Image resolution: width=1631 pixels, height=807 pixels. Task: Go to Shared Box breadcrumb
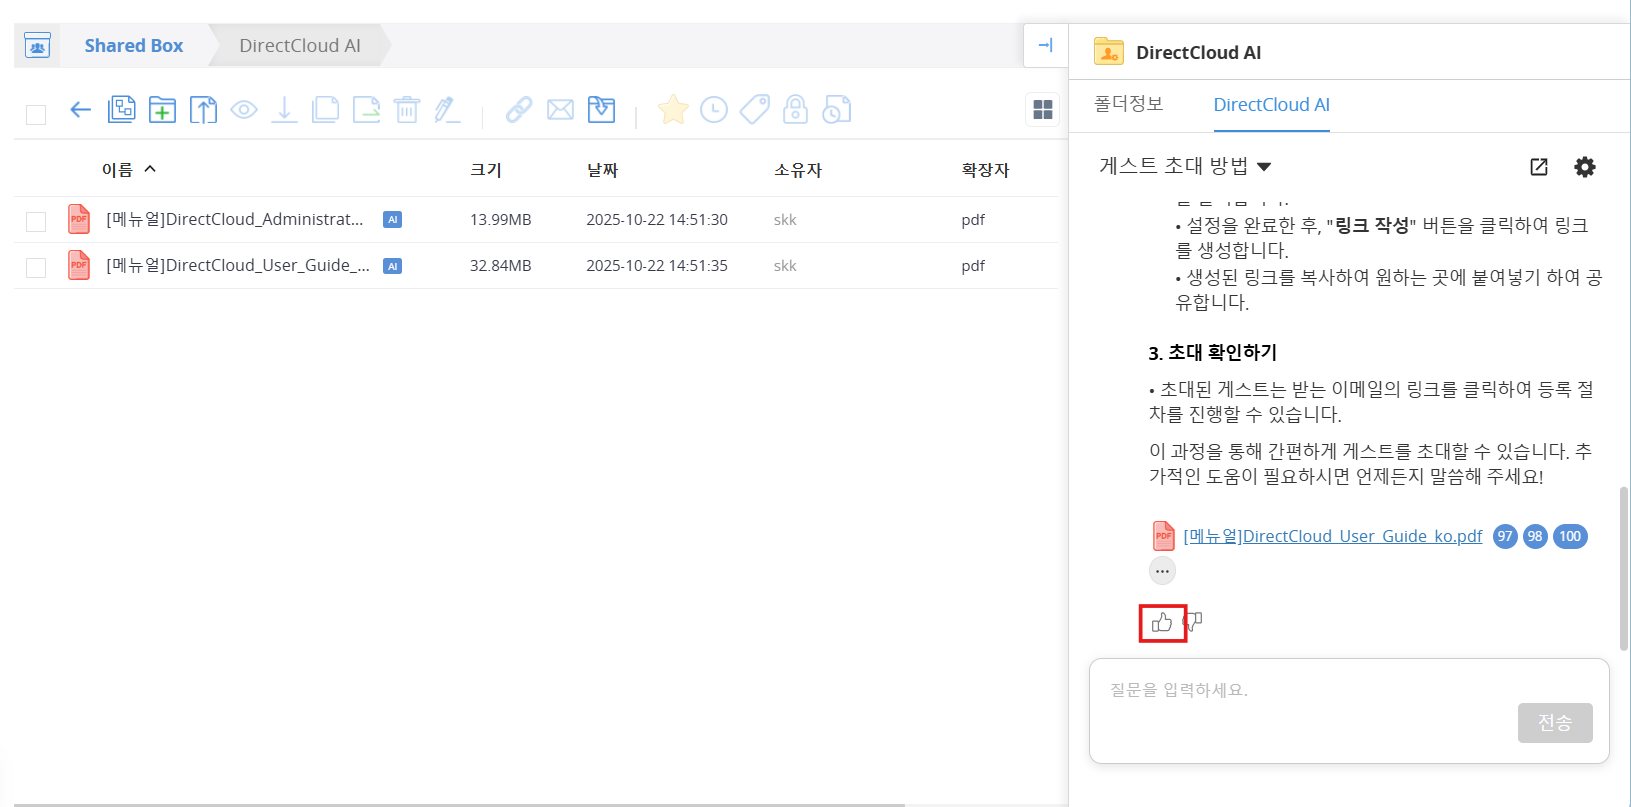133,46
